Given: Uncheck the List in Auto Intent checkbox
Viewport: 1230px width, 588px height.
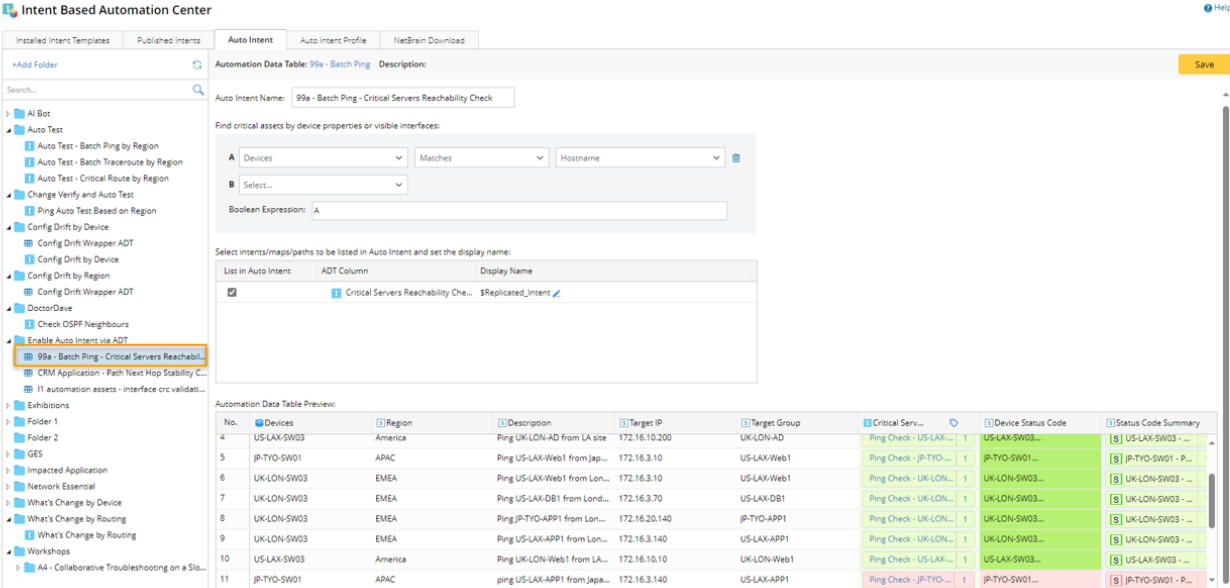Looking at the screenshot, I should (x=232, y=293).
